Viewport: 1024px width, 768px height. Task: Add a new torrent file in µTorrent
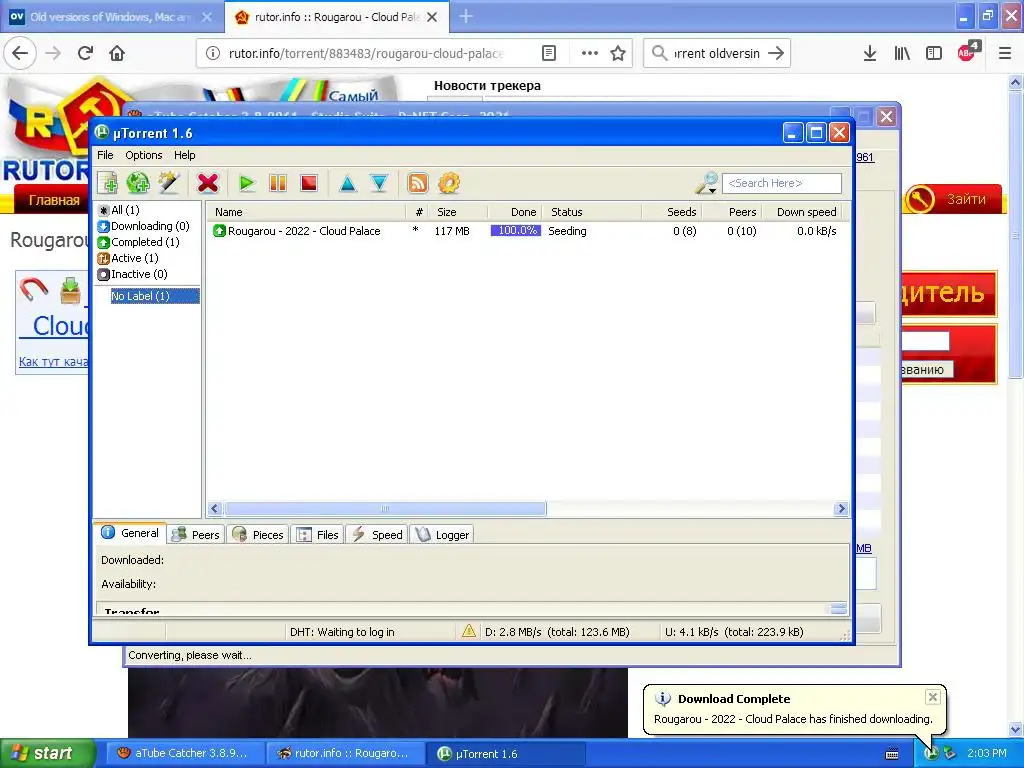point(107,184)
